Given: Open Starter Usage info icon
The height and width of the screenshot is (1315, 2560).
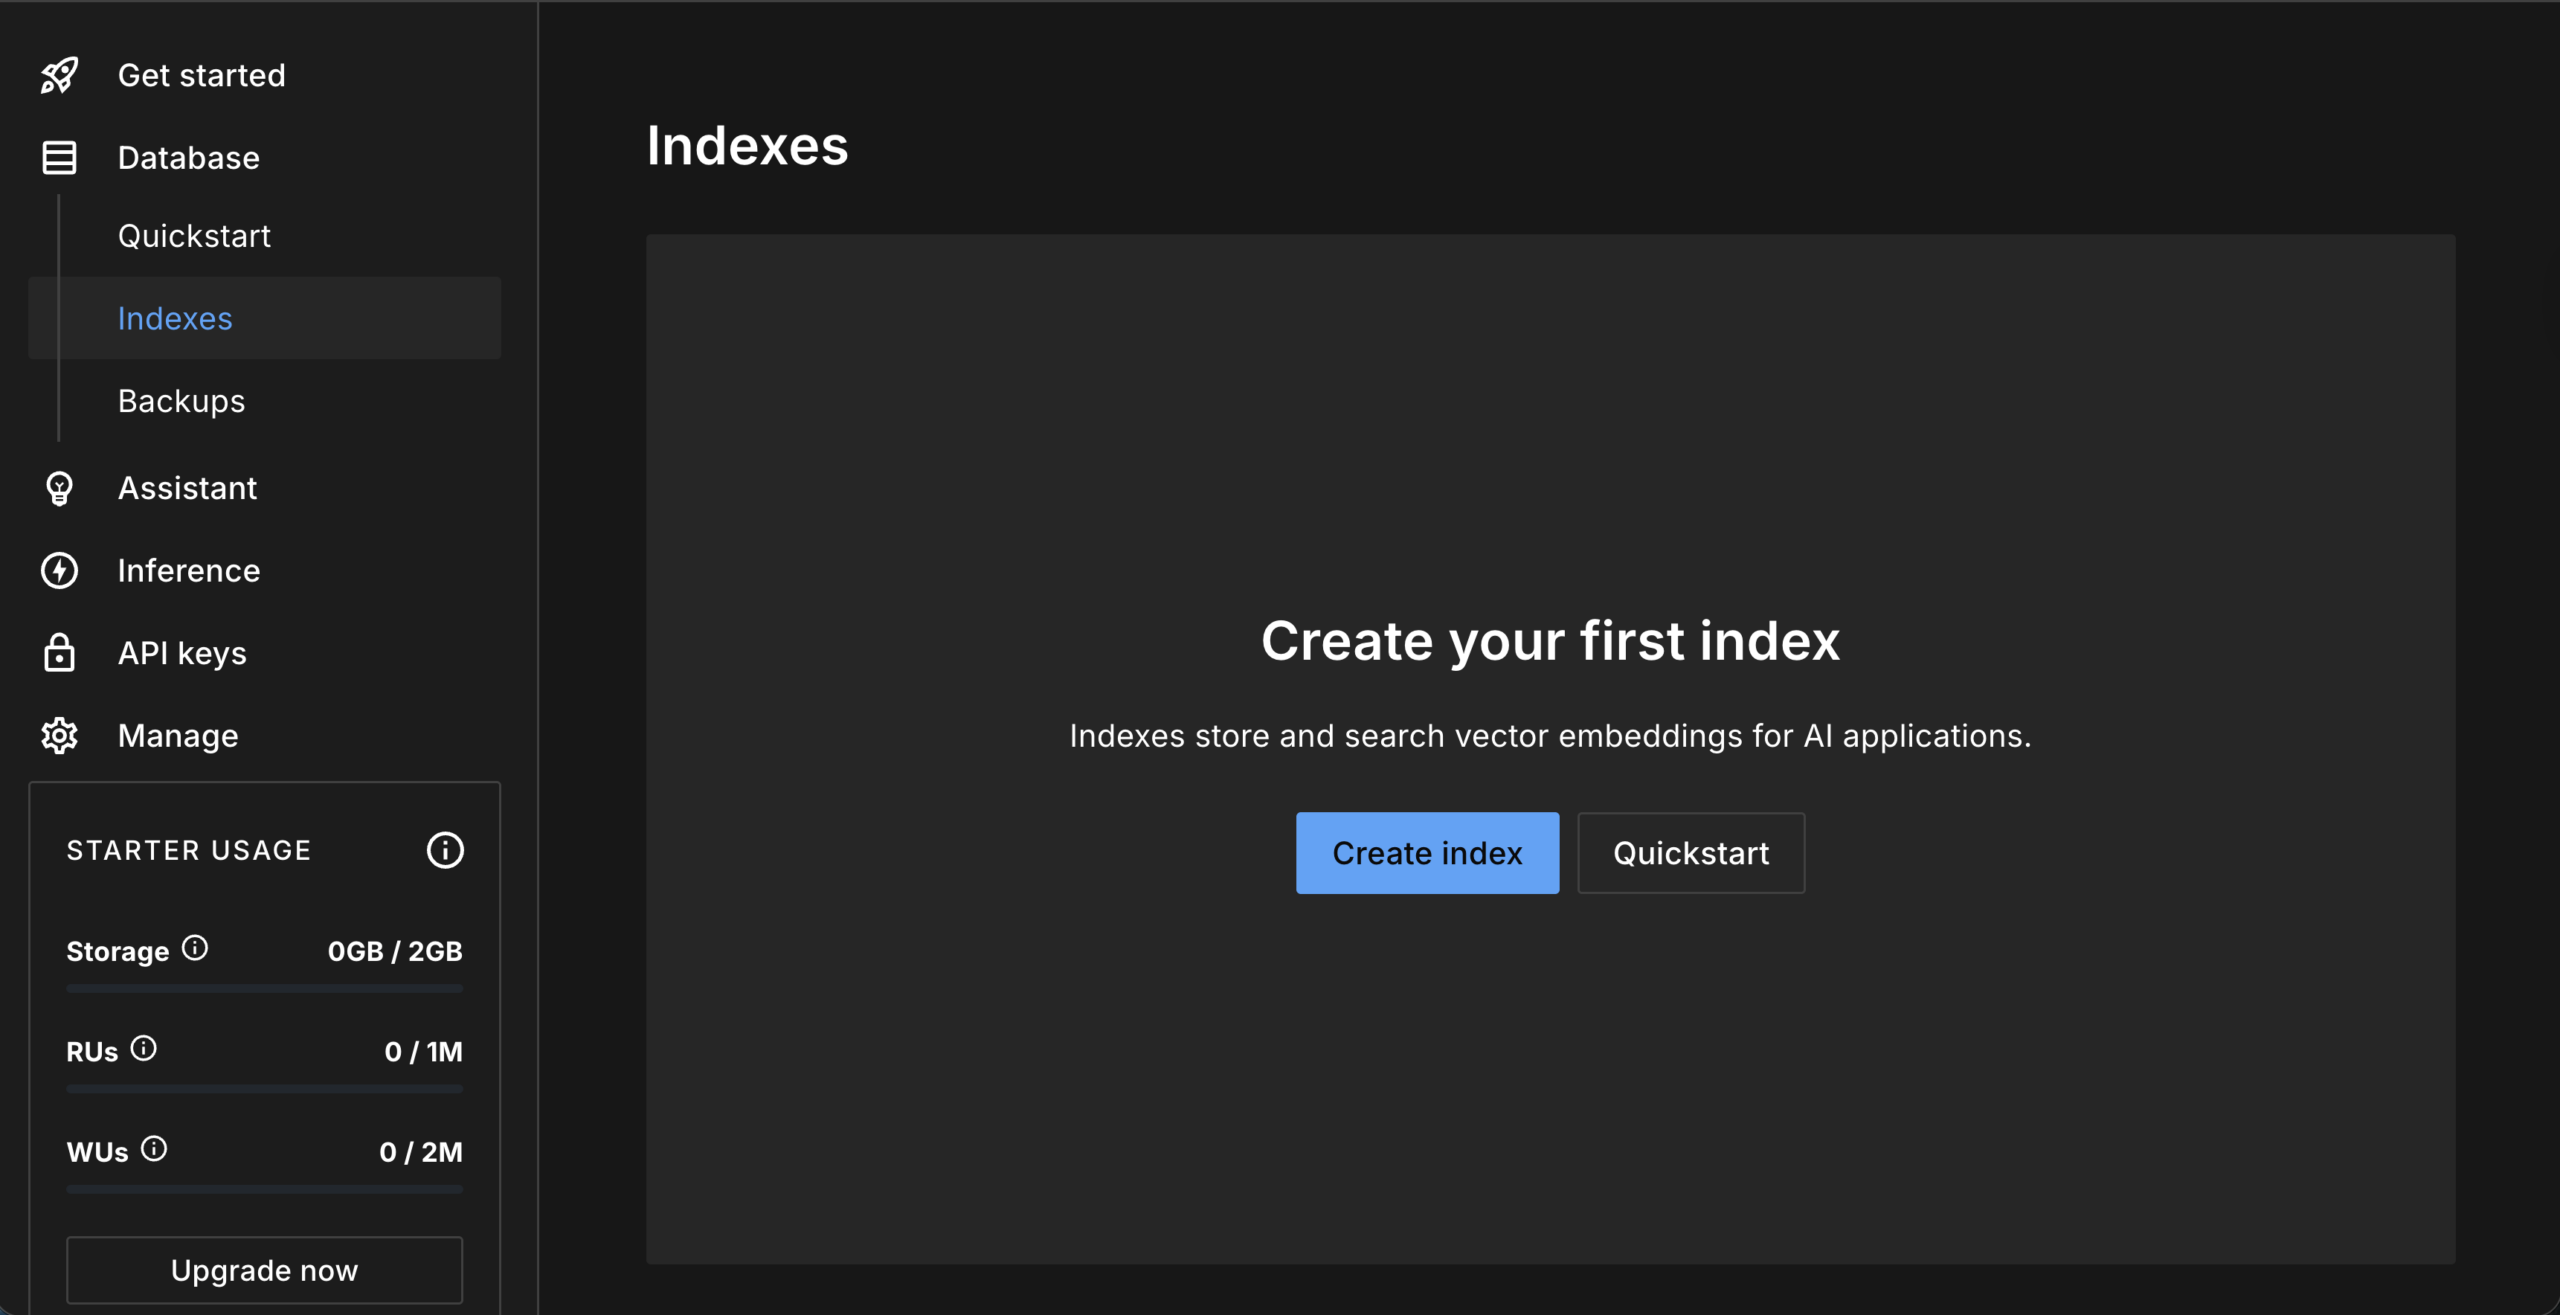Looking at the screenshot, I should [x=445, y=850].
